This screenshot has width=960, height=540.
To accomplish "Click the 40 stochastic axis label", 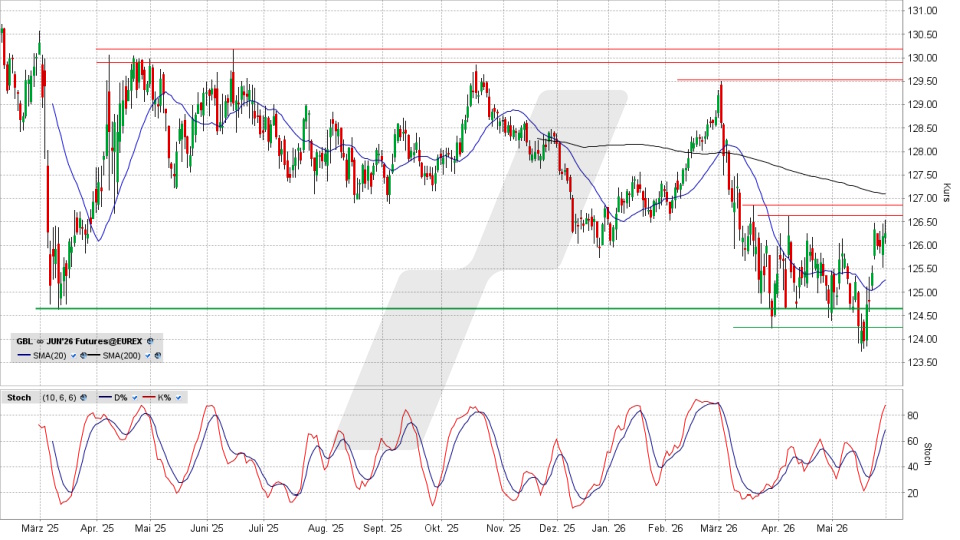I will [913, 467].
